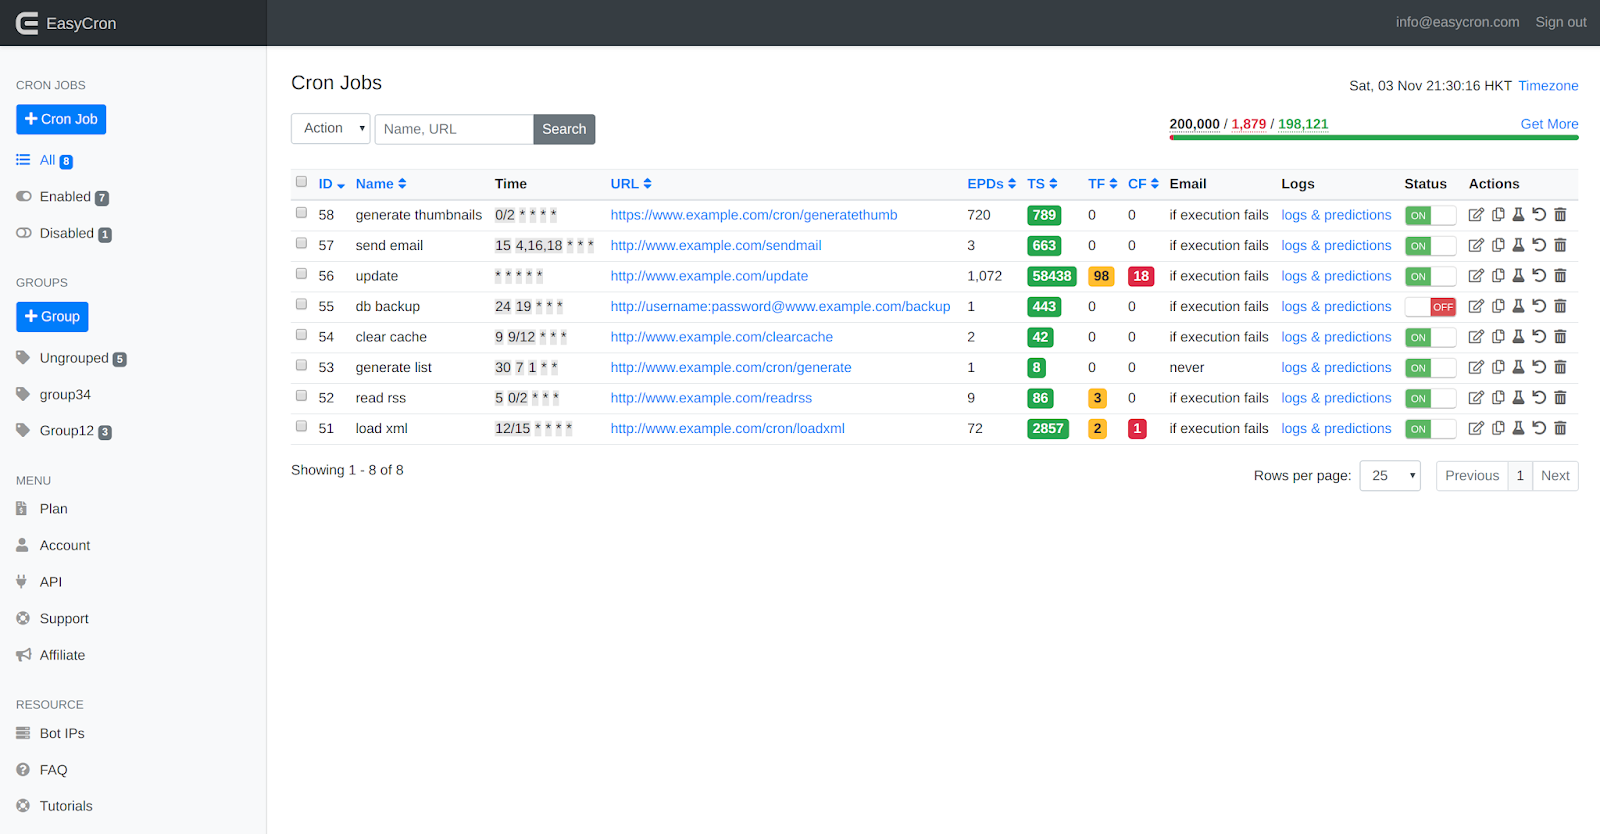Sort the table by TS column
Screen dimensions: 1600x834
pos(1042,184)
